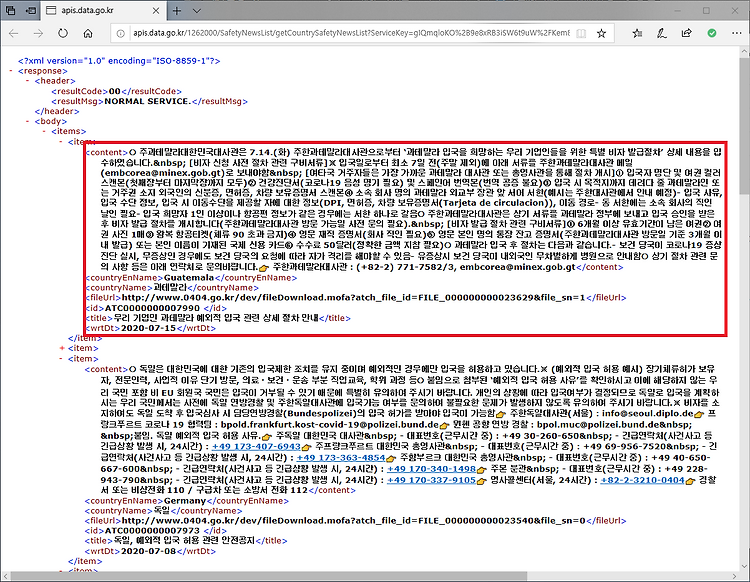Select resultCode value 00
The image size is (750, 582).
coord(114,91)
